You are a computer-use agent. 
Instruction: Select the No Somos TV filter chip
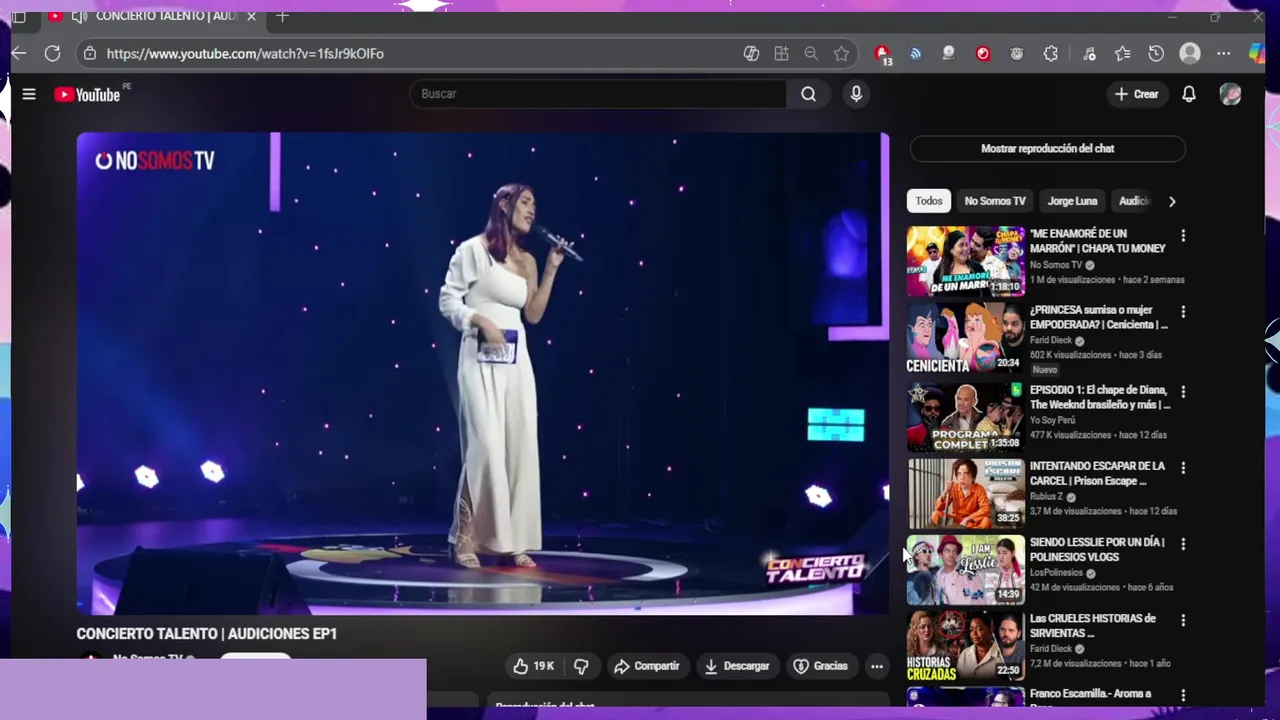click(x=995, y=201)
